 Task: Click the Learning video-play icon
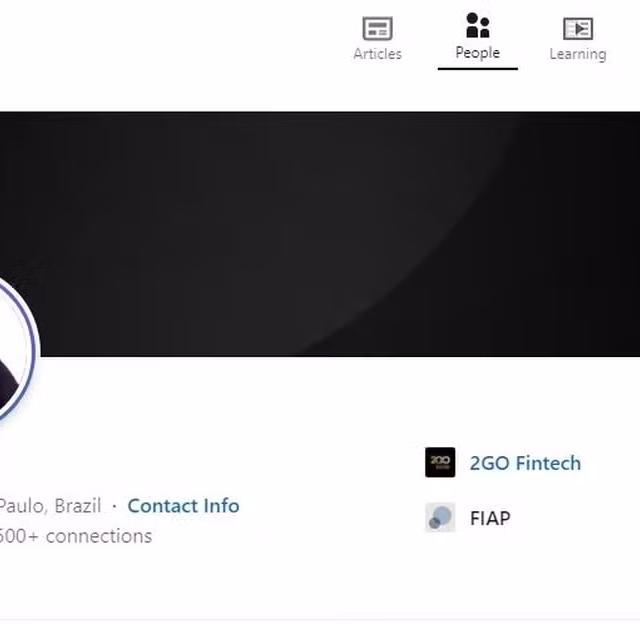point(578,29)
